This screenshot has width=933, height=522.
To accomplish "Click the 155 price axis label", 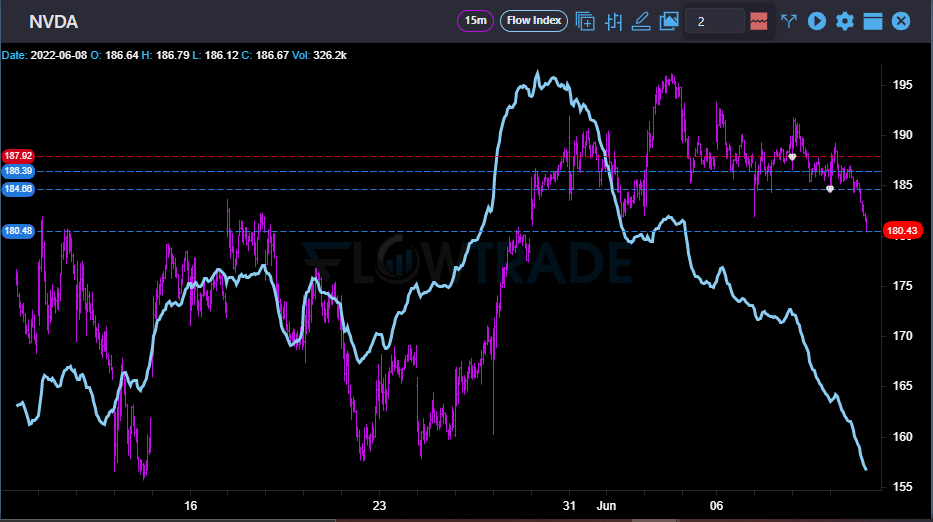I will (x=902, y=487).
